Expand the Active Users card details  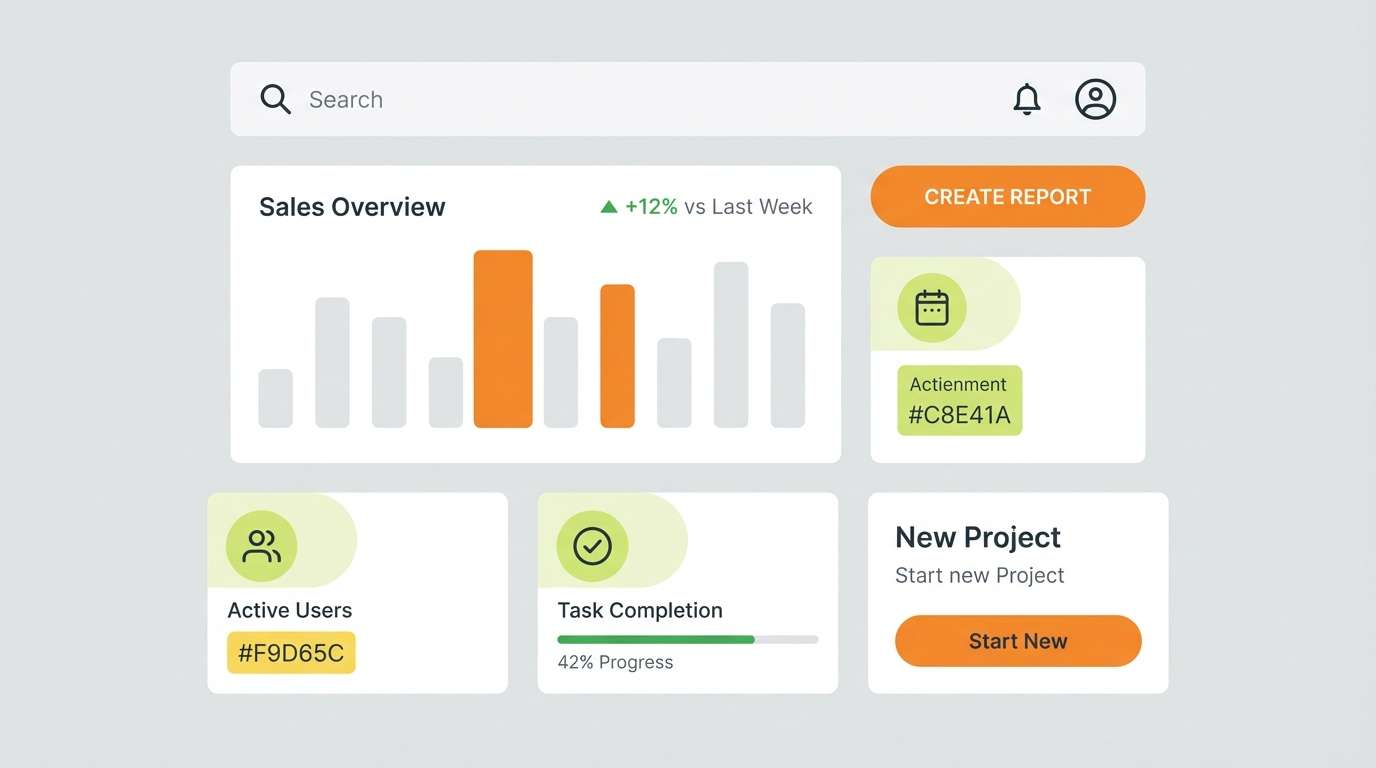pos(357,592)
